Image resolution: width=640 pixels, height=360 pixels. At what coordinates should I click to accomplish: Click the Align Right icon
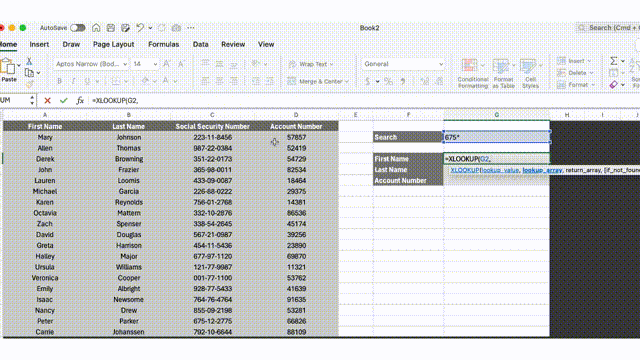[234, 81]
